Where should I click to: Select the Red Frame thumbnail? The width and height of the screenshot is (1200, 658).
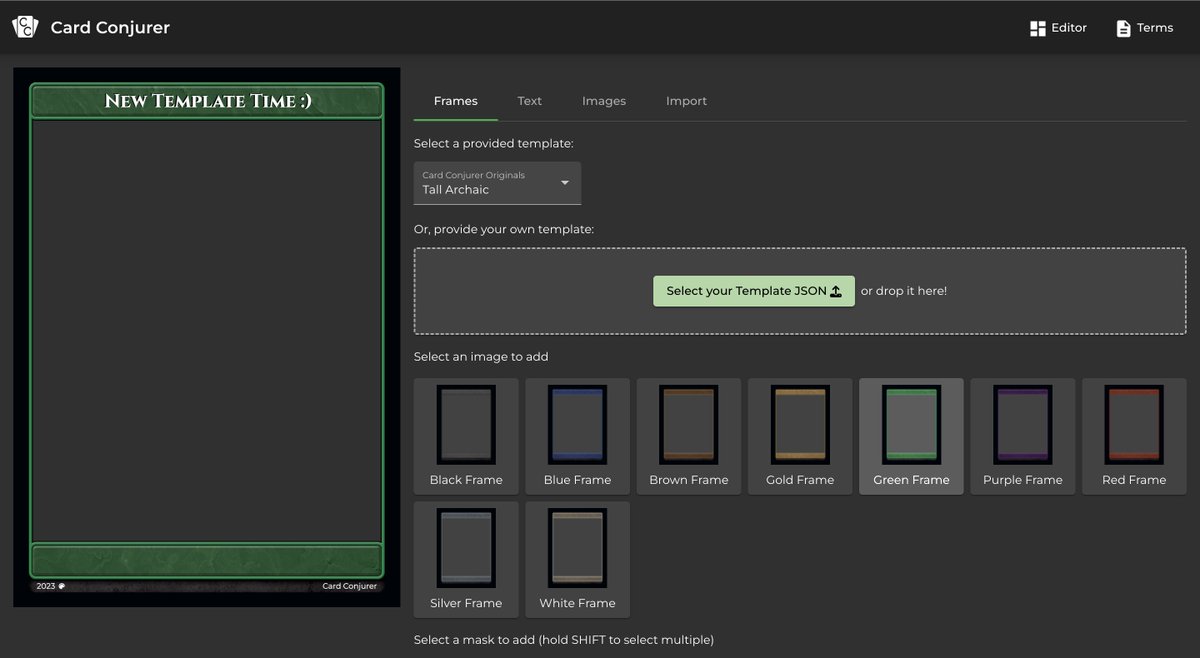(x=1134, y=436)
